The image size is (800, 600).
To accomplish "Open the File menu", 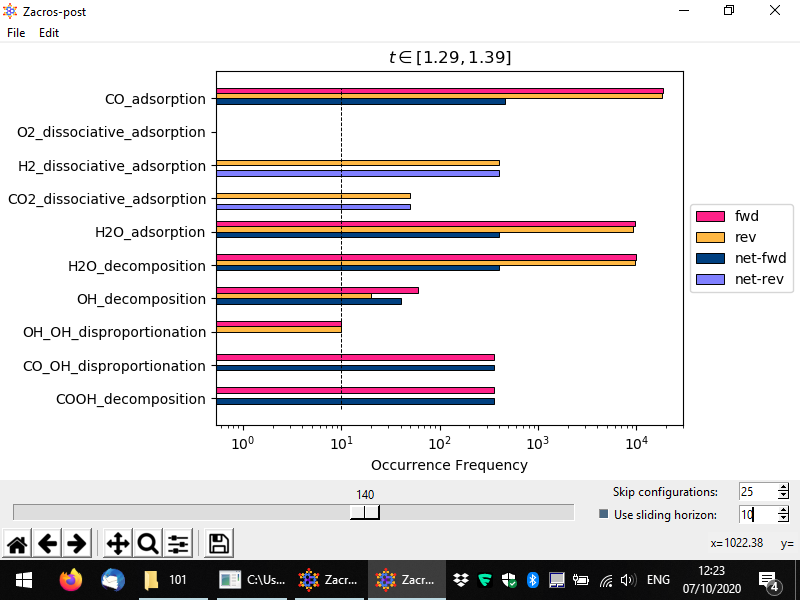I will (x=16, y=33).
